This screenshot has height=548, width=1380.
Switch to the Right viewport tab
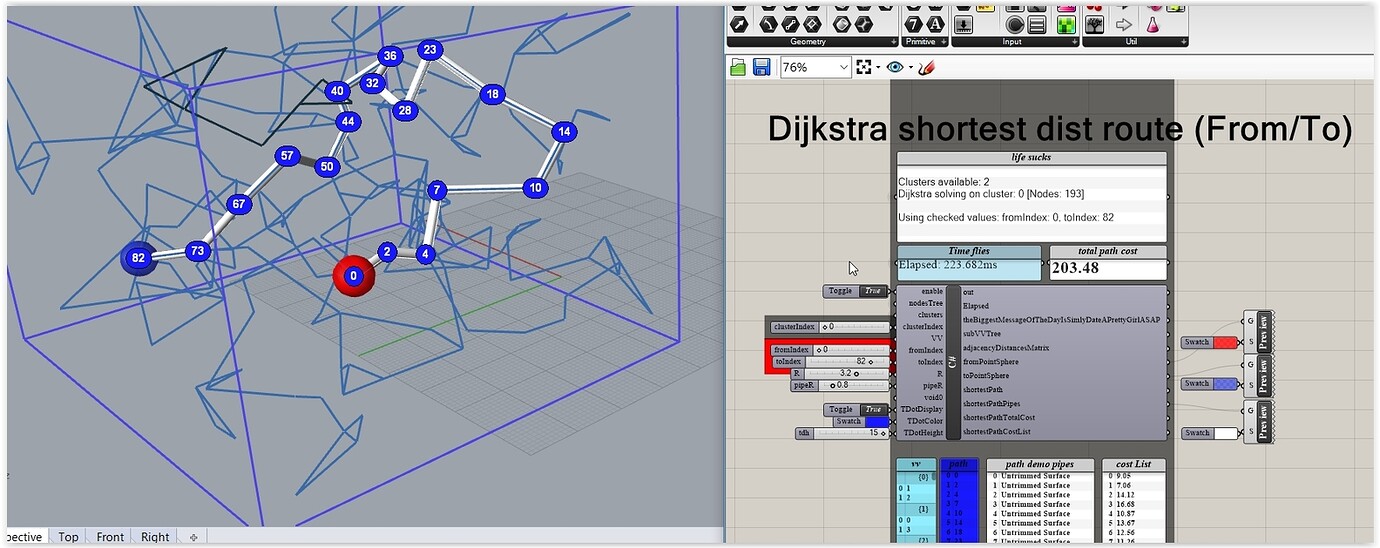point(154,537)
